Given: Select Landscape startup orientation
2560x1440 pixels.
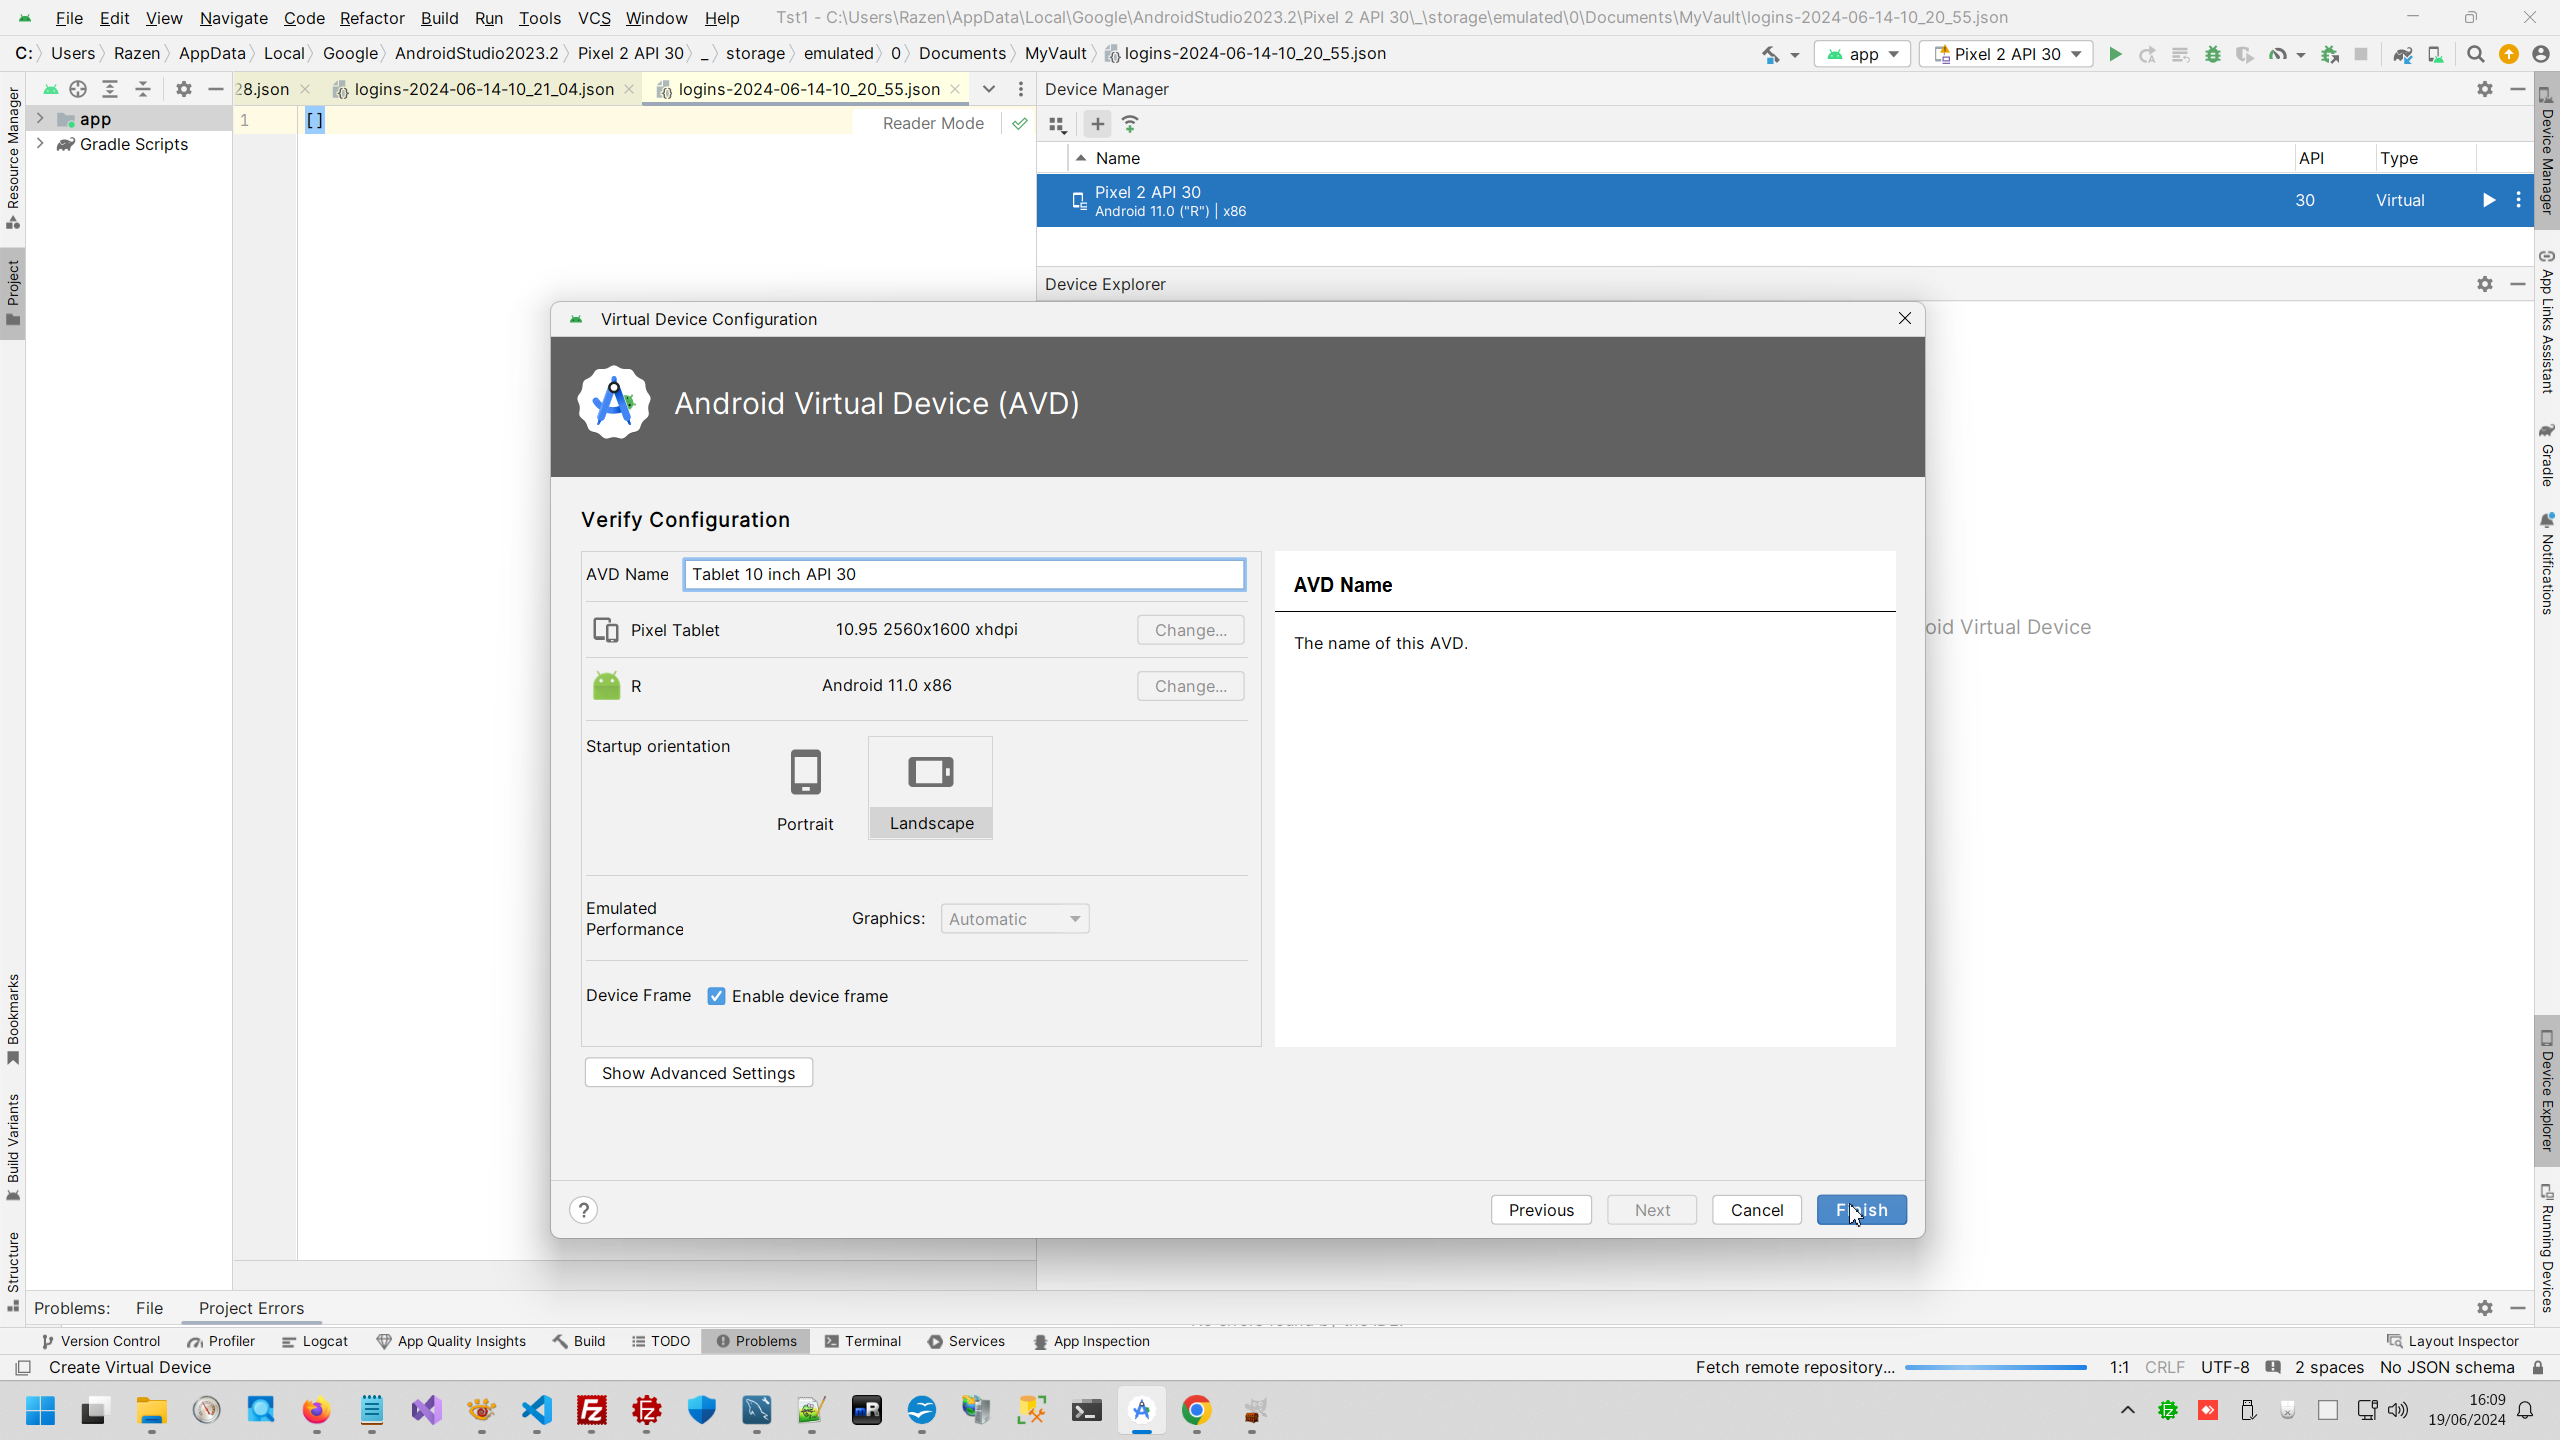Looking at the screenshot, I should click(930, 789).
